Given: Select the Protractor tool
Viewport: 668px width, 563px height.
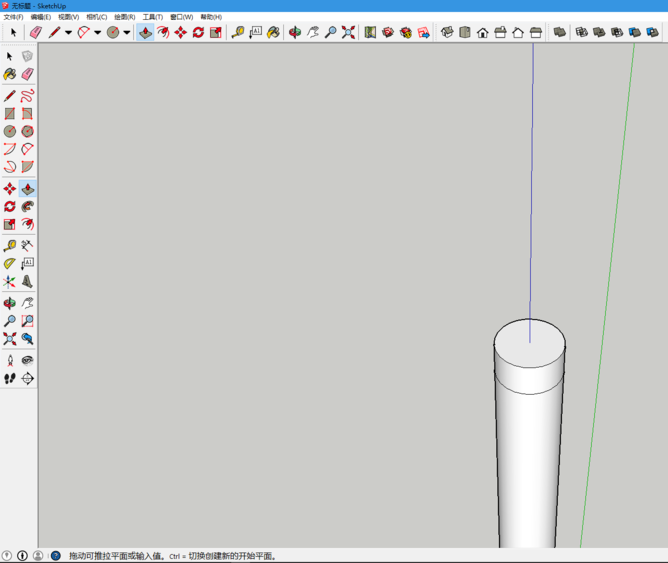Looking at the screenshot, I should click(10, 264).
